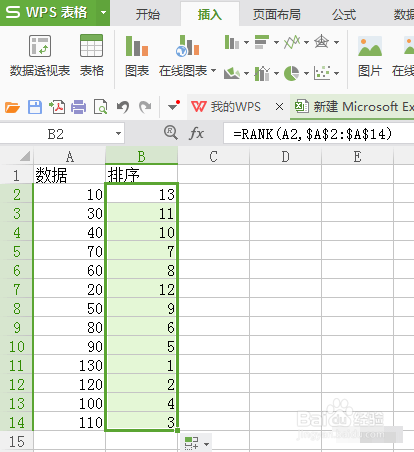
Task: Select cell with rank 13
Action: coord(142,193)
